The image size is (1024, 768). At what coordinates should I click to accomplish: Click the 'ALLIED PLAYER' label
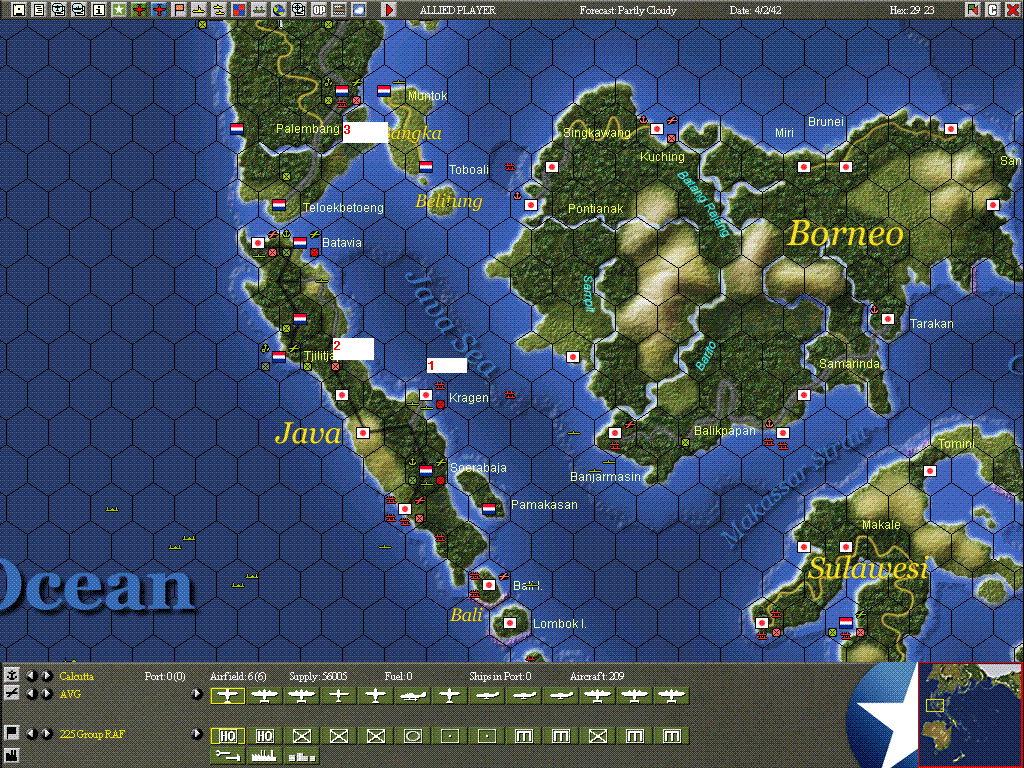(458, 10)
